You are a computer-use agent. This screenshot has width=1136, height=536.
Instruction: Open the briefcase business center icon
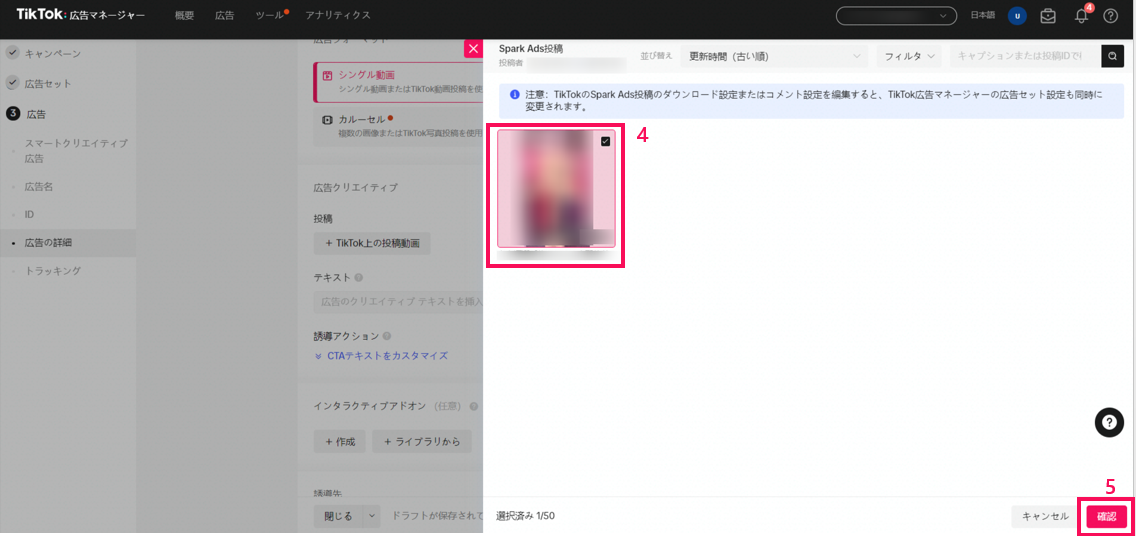(1048, 16)
